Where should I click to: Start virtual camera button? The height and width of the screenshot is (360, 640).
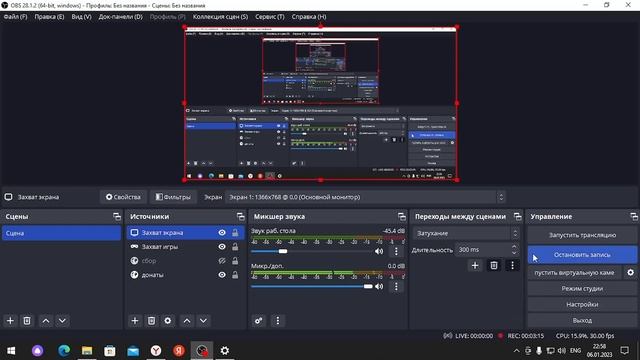pos(574,273)
